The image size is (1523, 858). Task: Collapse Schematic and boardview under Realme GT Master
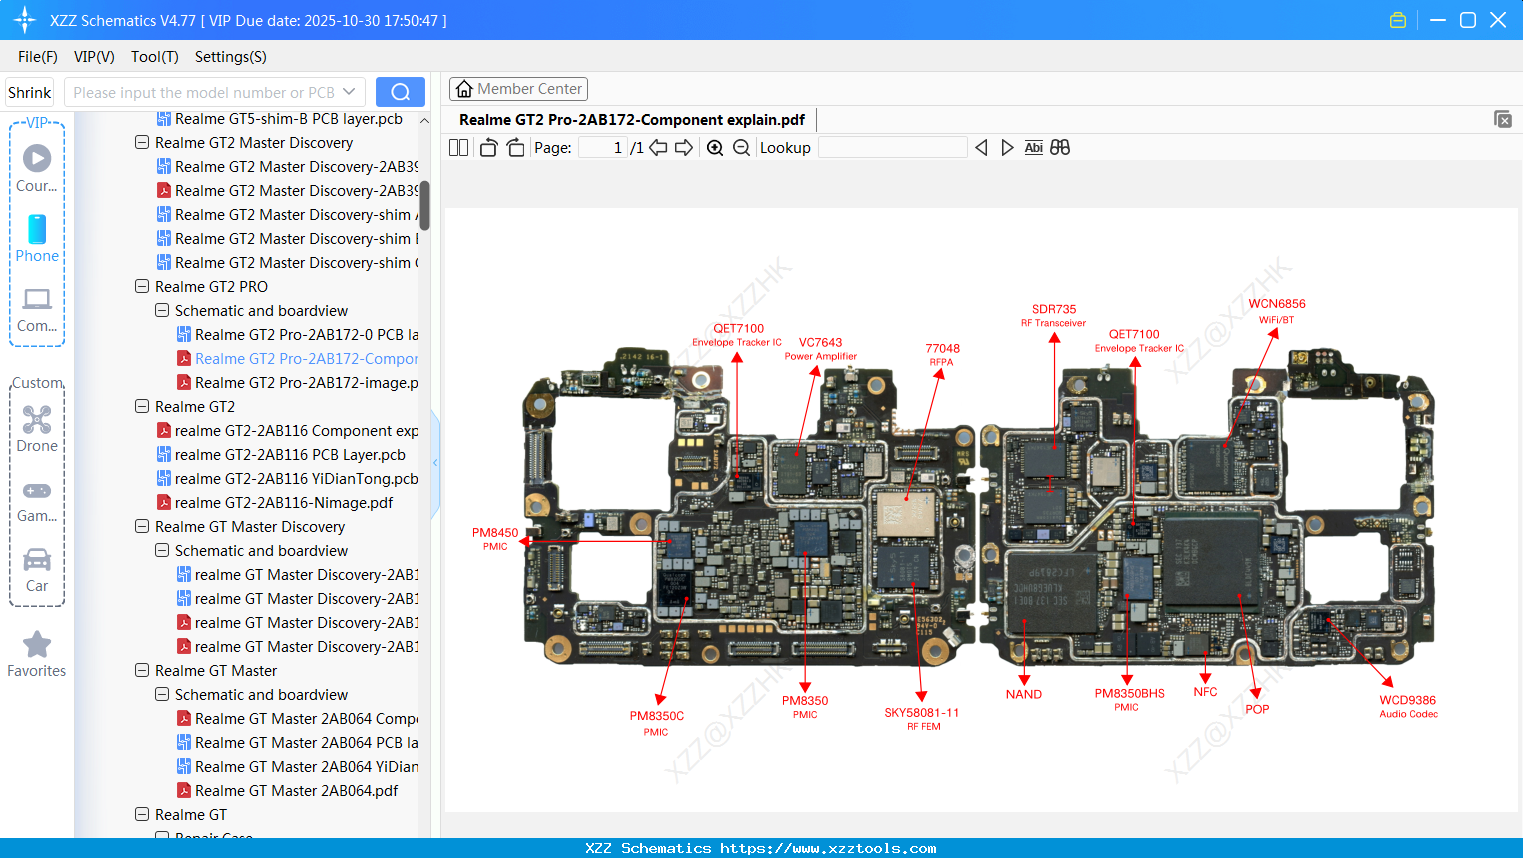(162, 695)
